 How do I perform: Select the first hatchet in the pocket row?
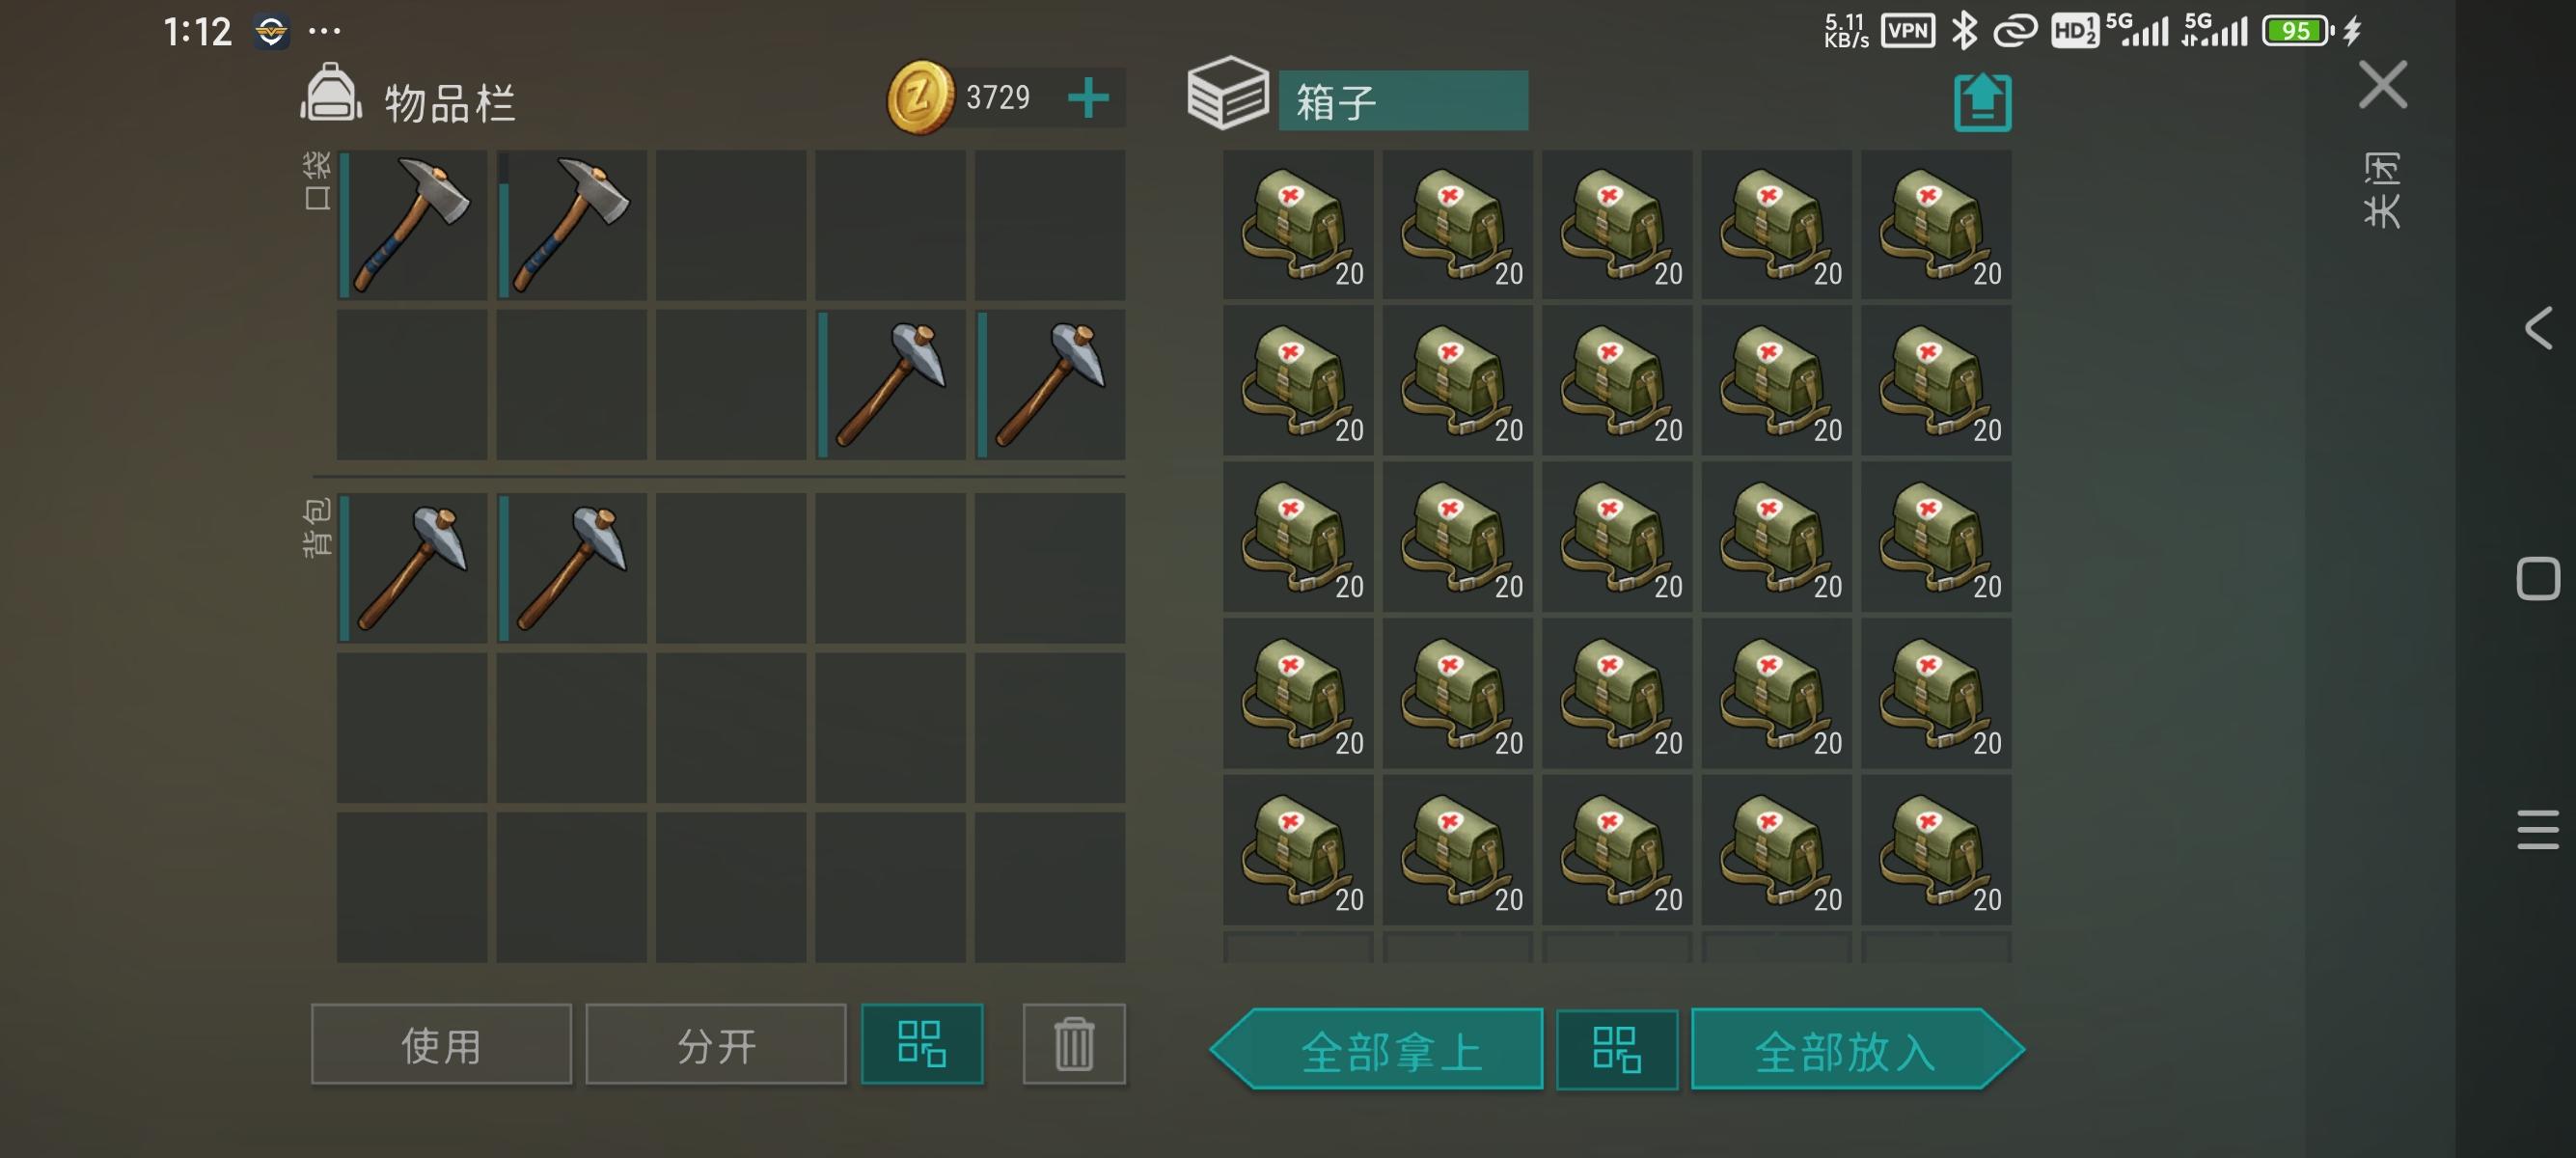point(412,225)
